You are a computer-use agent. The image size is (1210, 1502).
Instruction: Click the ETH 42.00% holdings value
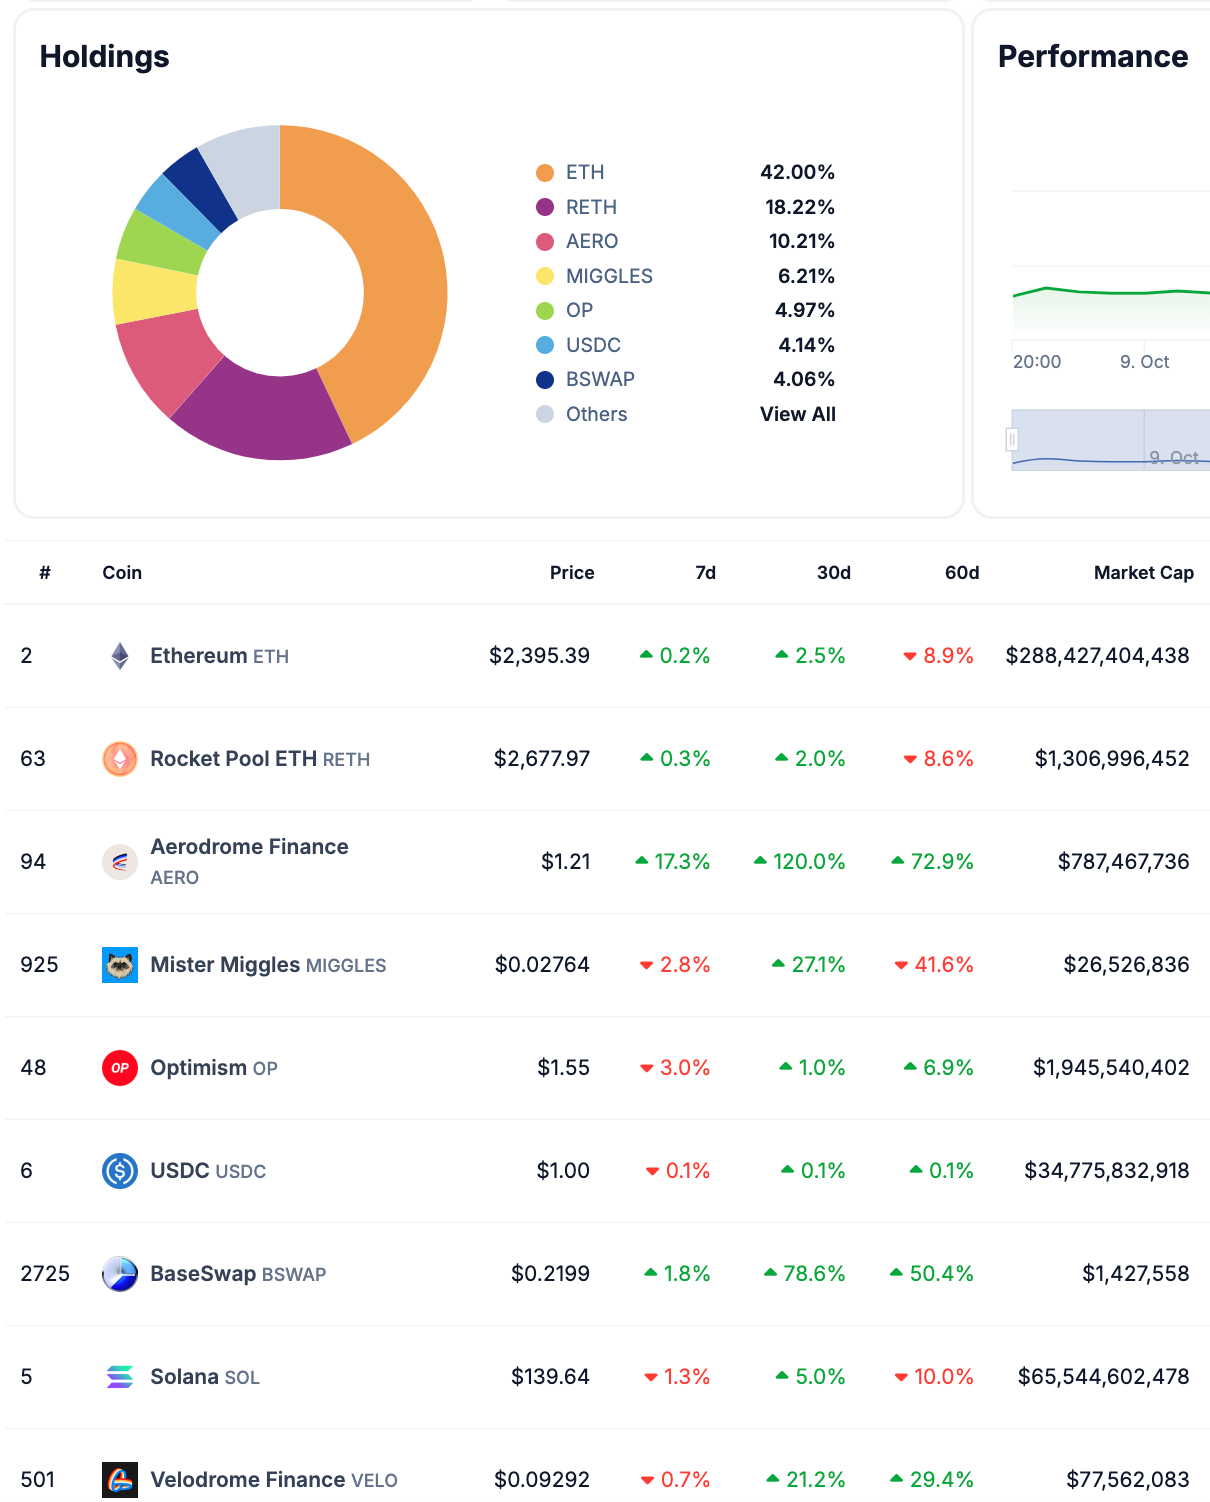point(797,173)
